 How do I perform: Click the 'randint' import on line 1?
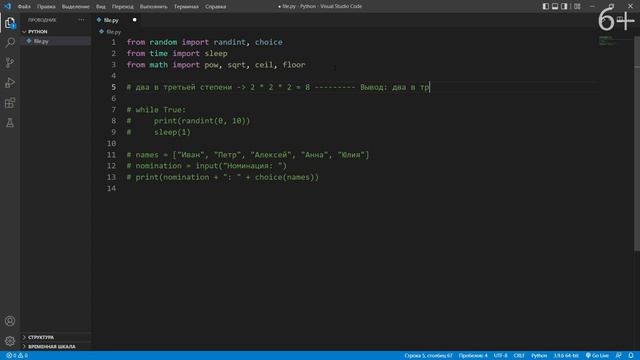[x=229, y=42]
